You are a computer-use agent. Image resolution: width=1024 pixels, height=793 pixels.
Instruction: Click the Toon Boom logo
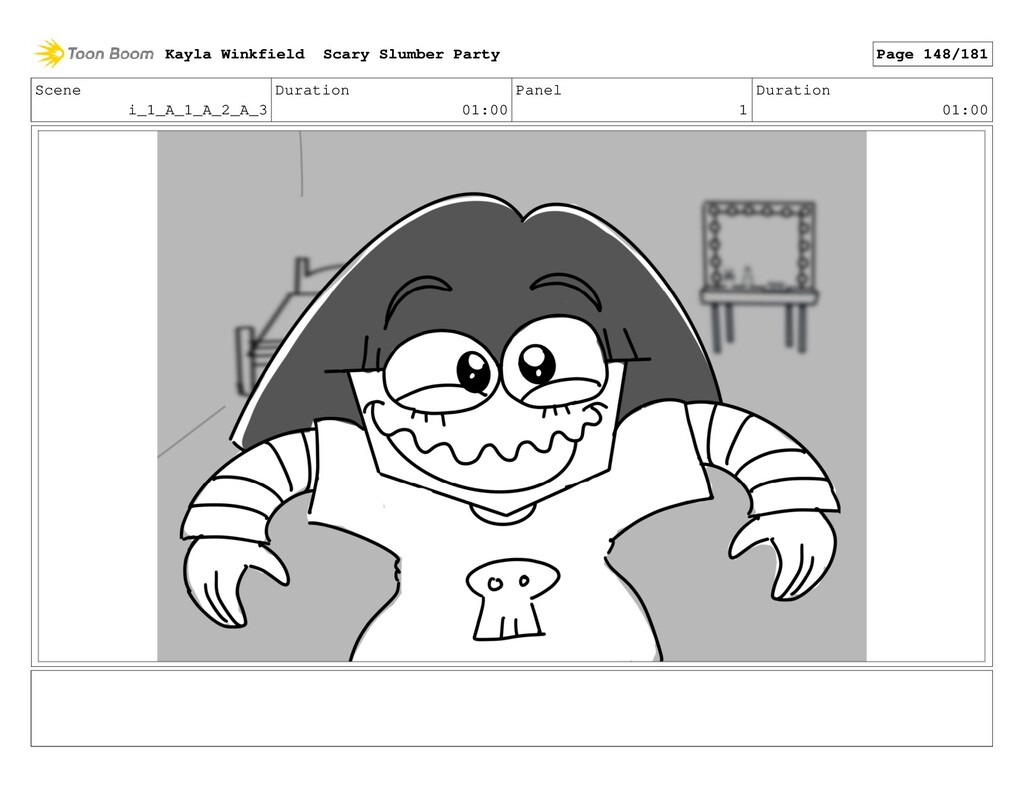pos(94,54)
